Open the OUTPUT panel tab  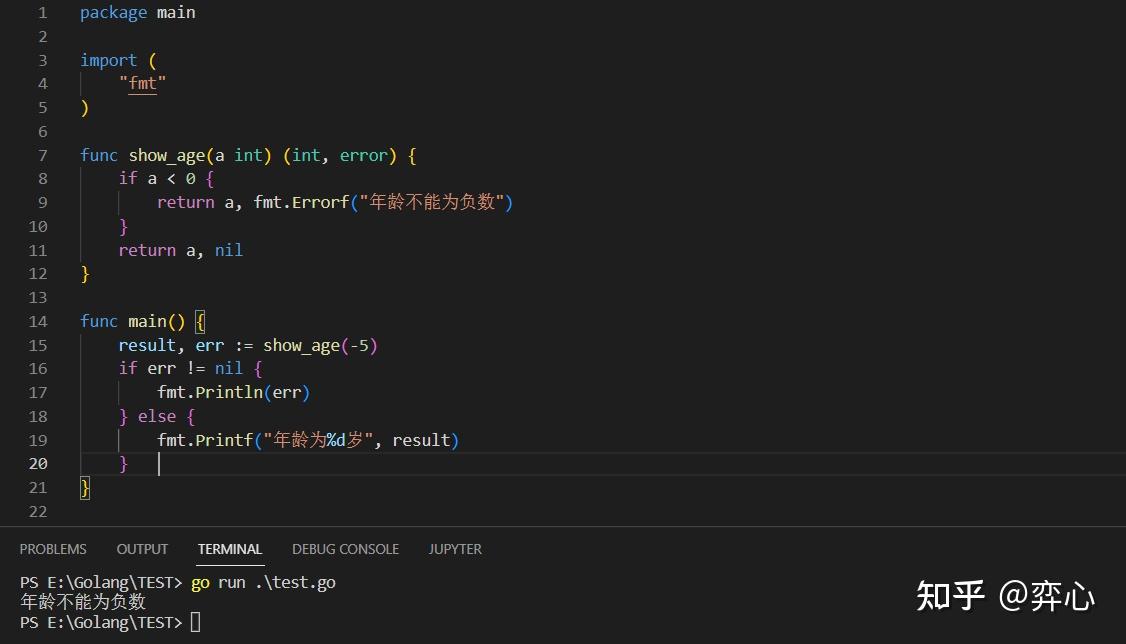pos(141,548)
